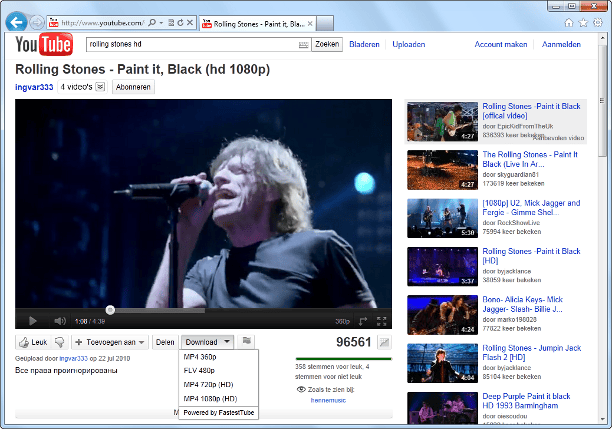Enlarge the player with expand icon
The image size is (612, 429).
(x=363, y=321)
